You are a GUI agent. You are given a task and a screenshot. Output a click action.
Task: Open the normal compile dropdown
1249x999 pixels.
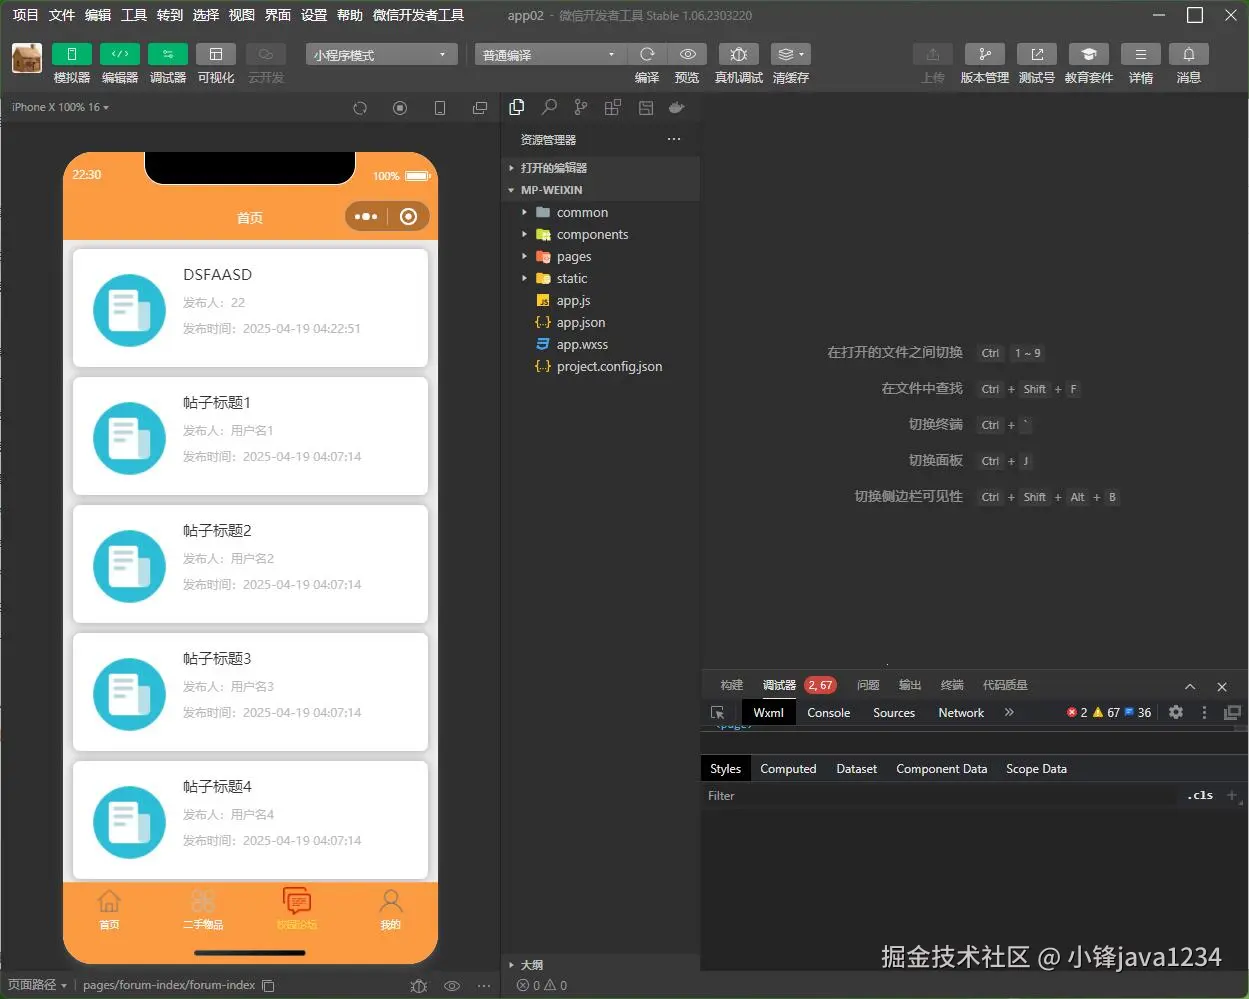coord(549,55)
